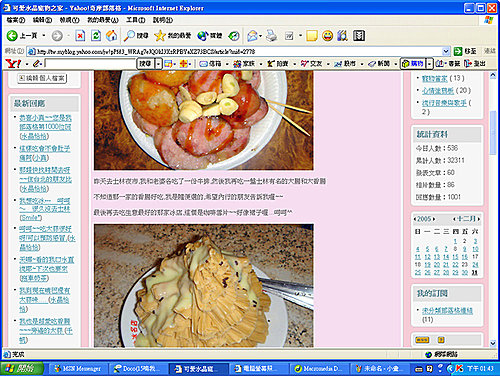500x376 pixels.
Task: Open the 檔案 (File) menu
Action: click(x=16, y=20)
